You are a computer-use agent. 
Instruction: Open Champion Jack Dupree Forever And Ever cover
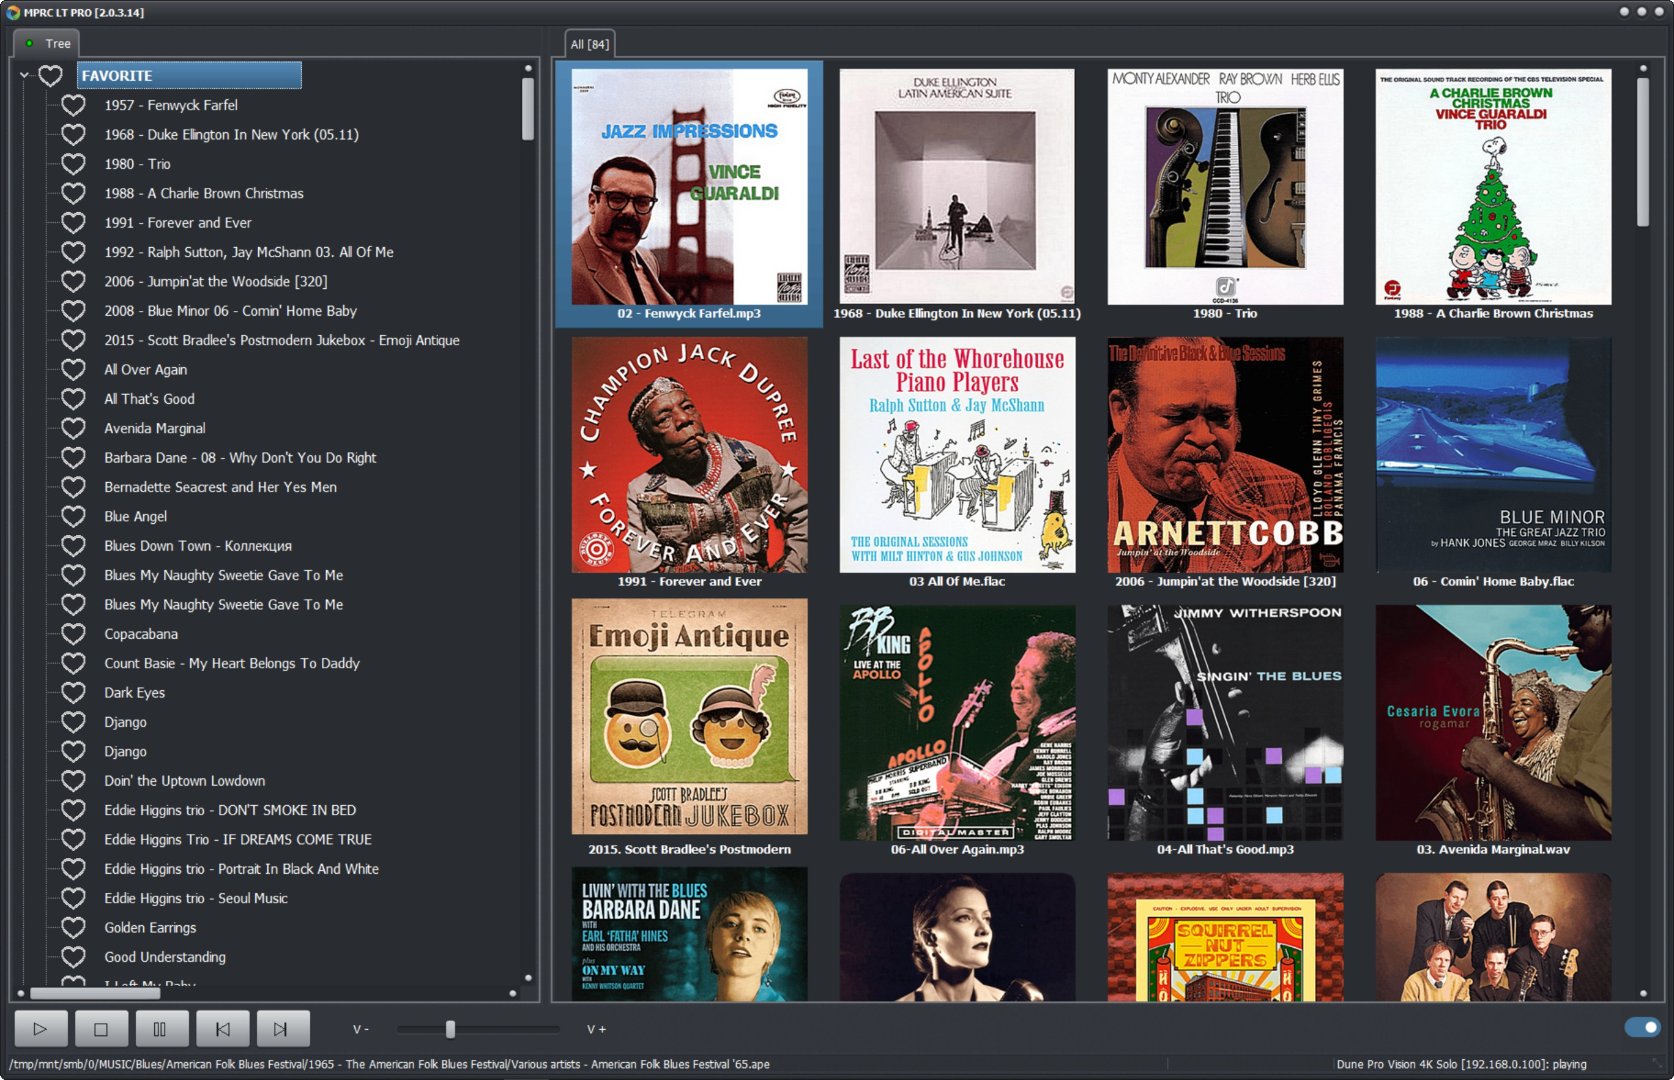click(690, 455)
